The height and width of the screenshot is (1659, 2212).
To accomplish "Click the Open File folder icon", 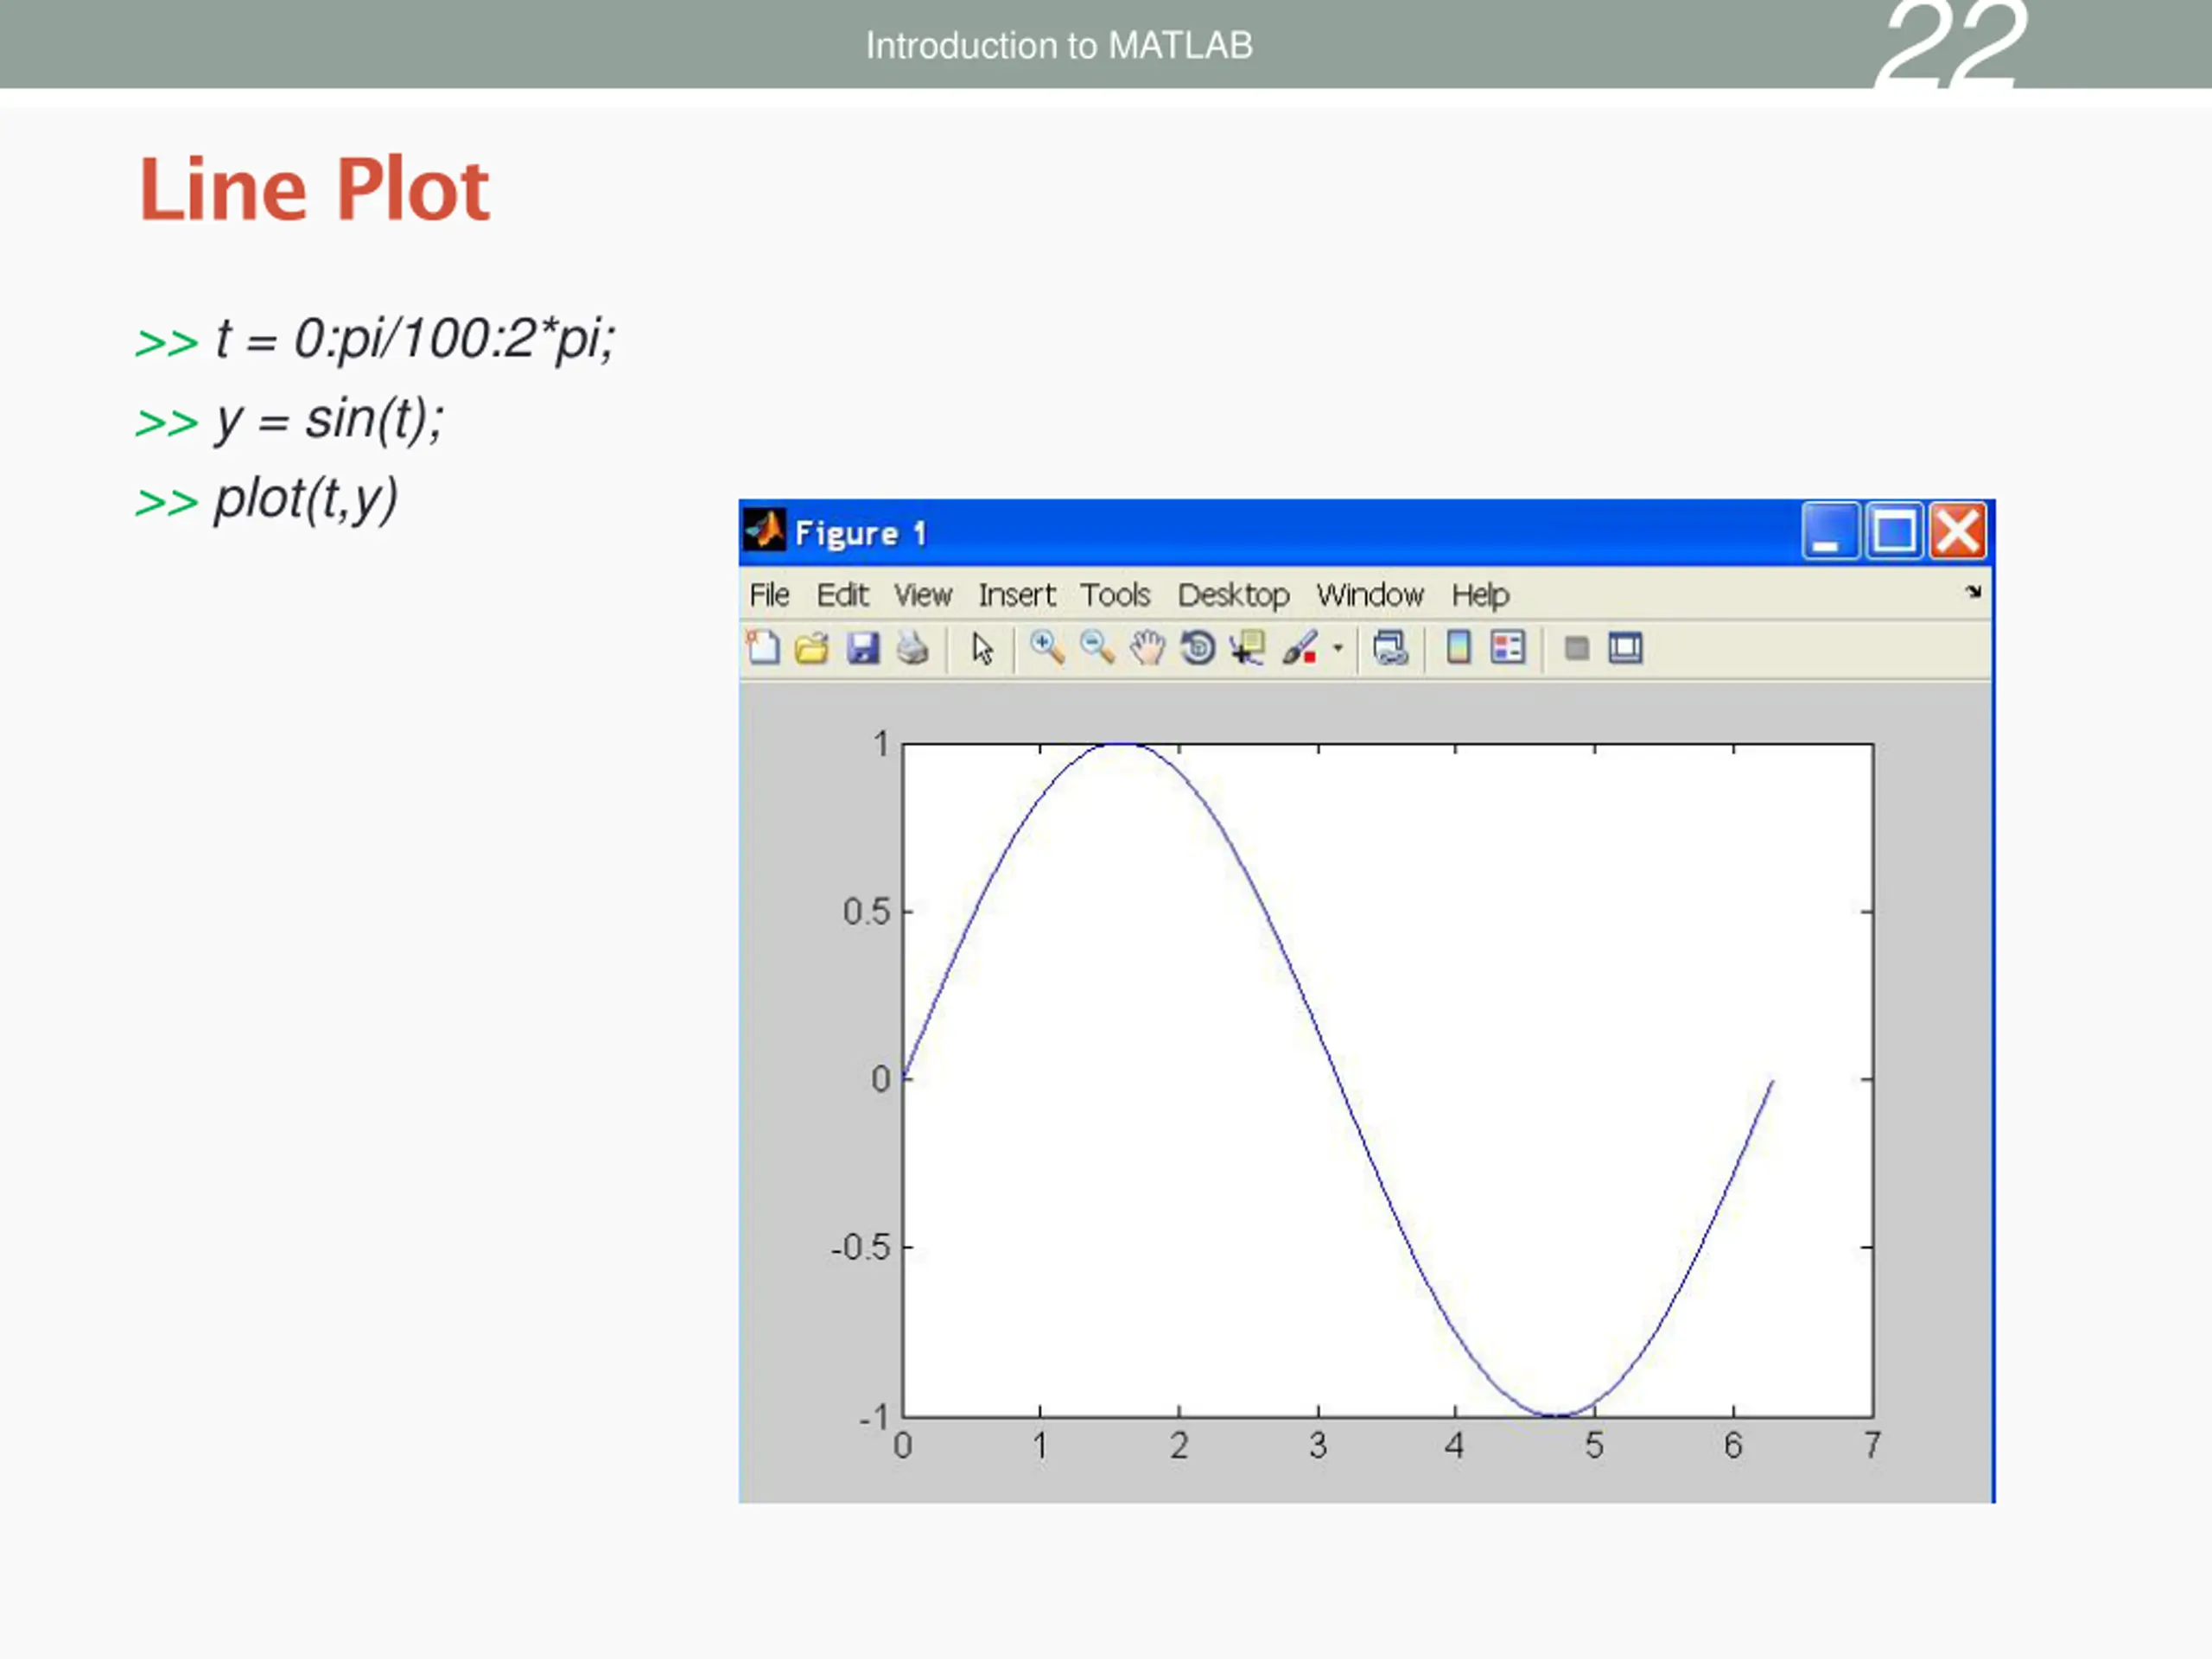I will 812,648.
